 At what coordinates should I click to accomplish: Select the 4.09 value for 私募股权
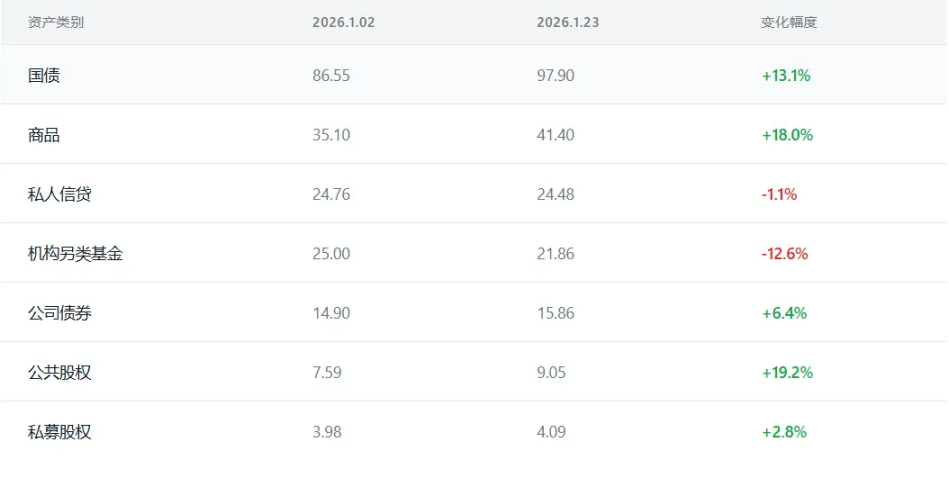552,432
